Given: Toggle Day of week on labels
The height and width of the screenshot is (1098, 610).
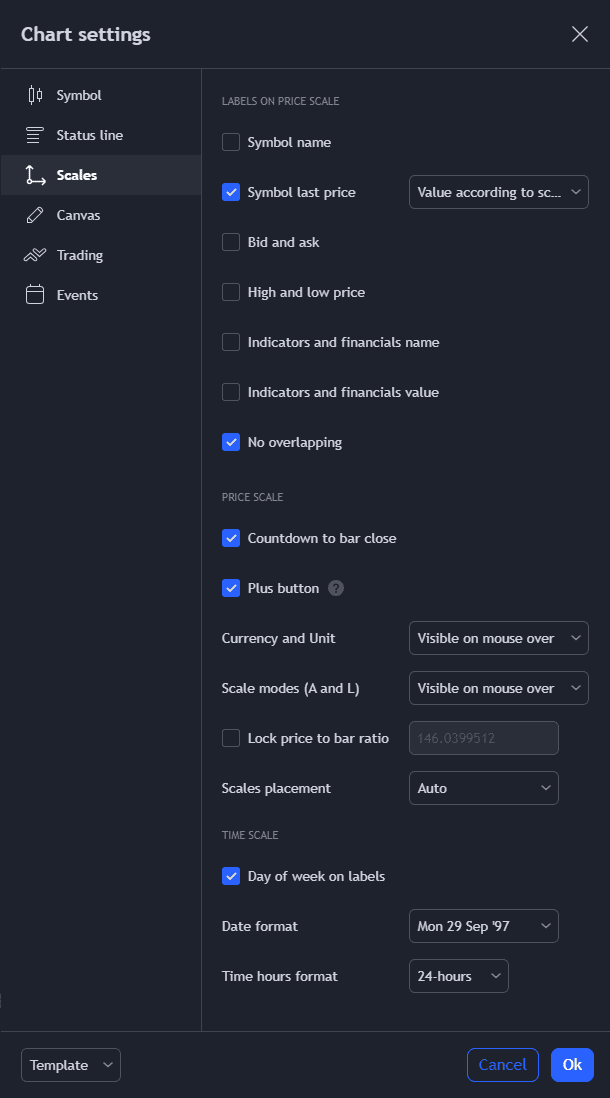Looking at the screenshot, I should tap(231, 876).
